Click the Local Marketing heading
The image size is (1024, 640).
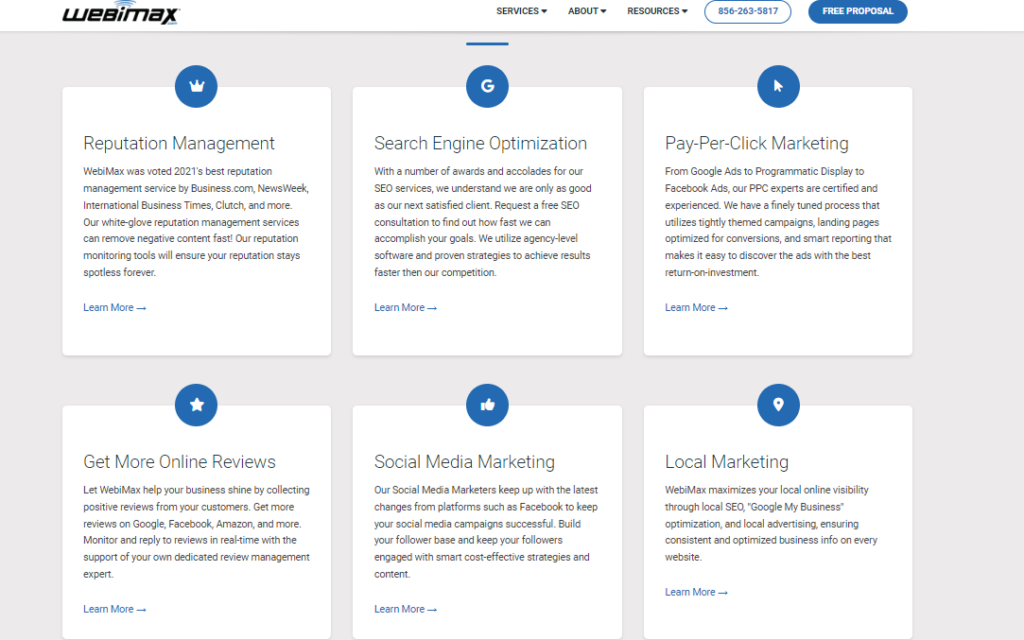727,462
